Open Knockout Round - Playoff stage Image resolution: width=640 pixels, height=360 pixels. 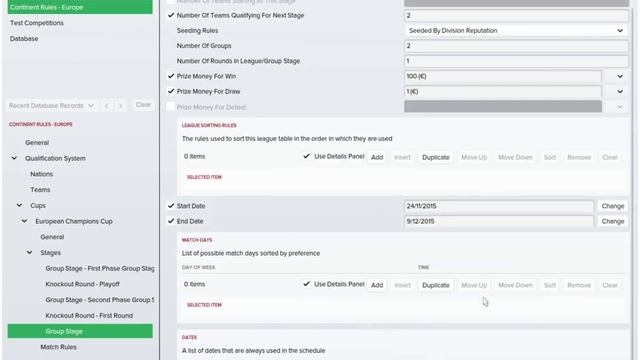82,284
